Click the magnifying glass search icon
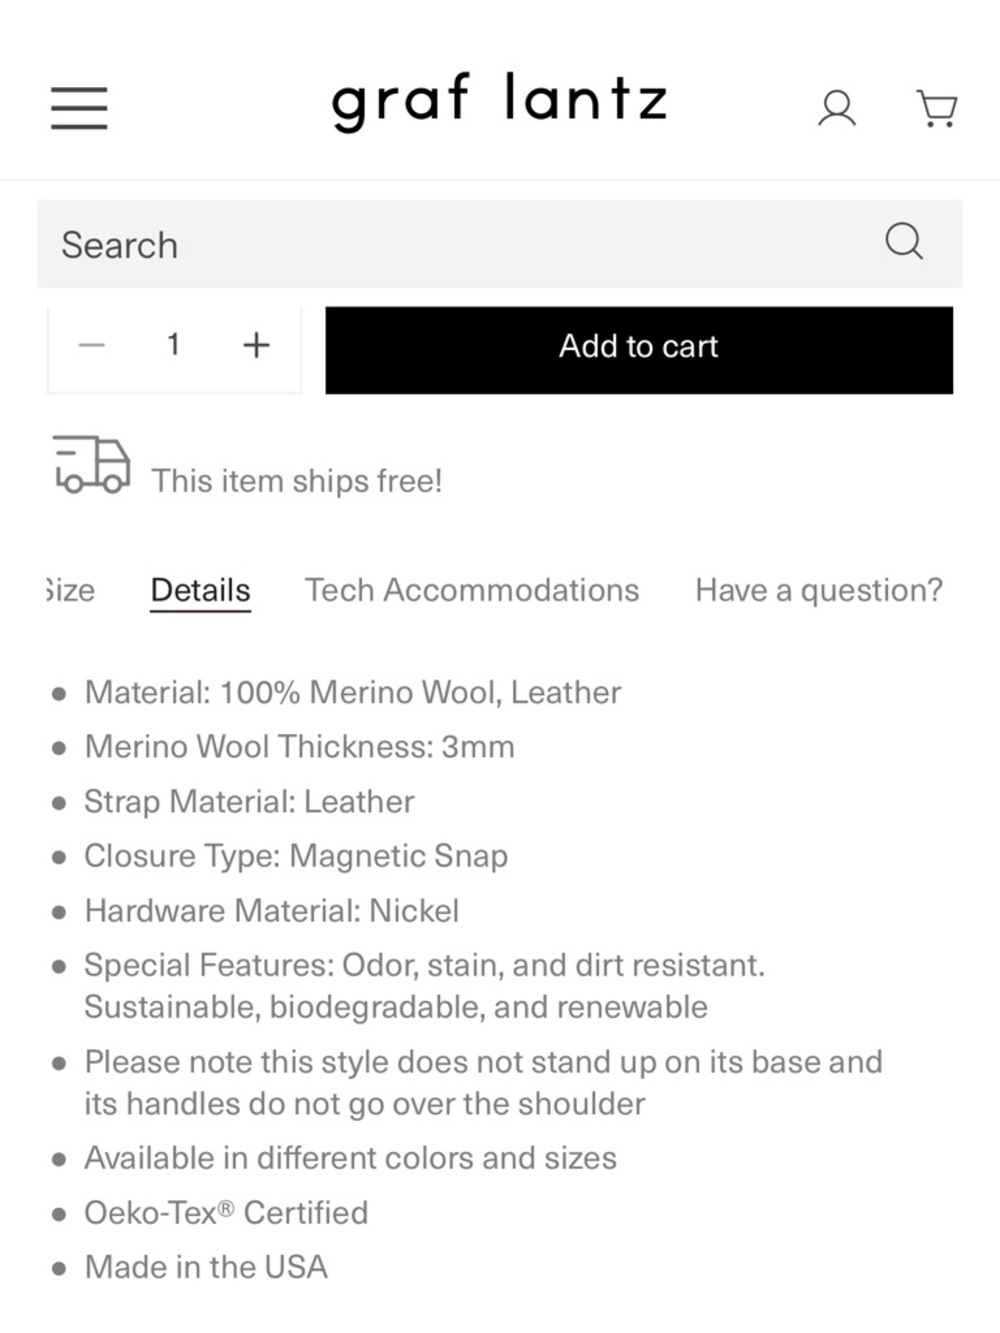This screenshot has height=1333, width=1000. point(904,241)
